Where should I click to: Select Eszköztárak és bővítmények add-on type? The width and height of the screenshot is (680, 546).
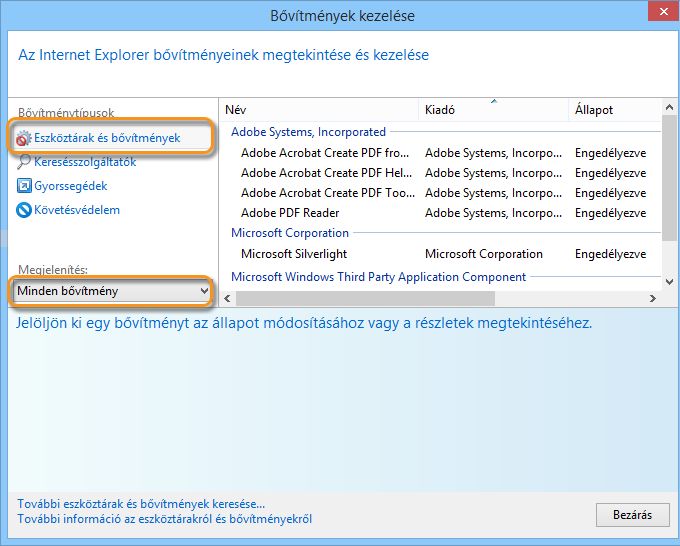[x=111, y=138]
